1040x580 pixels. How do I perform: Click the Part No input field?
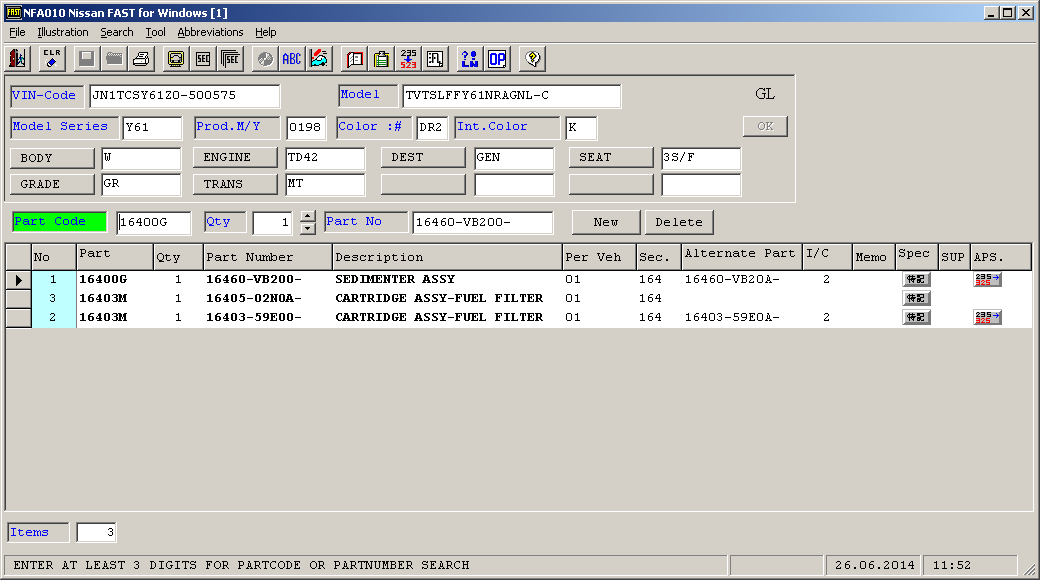click(x=482, y=222)
